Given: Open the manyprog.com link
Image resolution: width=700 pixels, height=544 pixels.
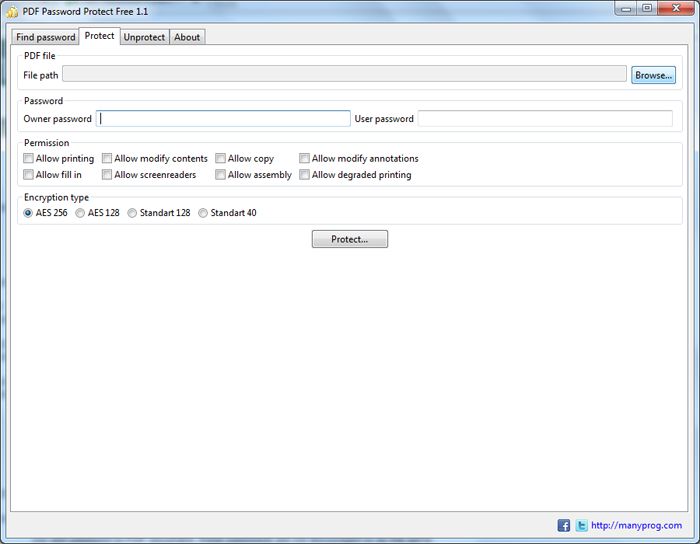Looking at the screenshot, I should (636, 525).
